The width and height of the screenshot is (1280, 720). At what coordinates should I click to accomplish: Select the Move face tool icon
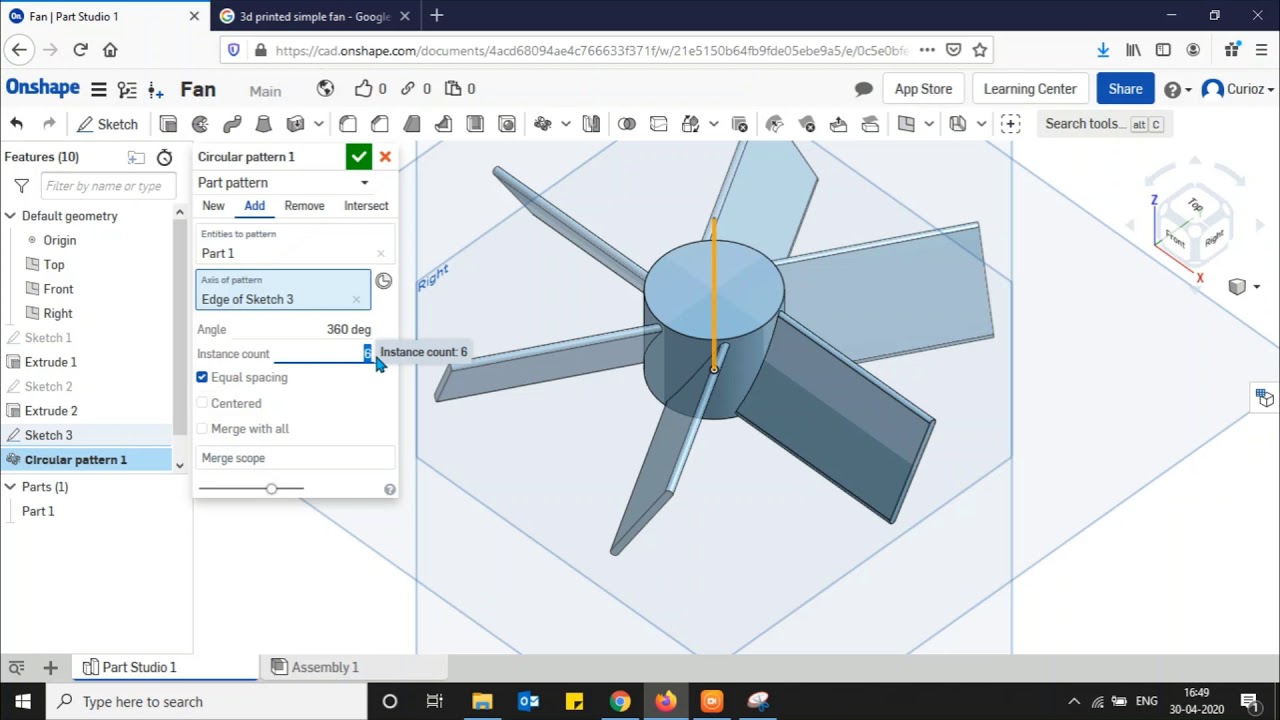[838, 124]
